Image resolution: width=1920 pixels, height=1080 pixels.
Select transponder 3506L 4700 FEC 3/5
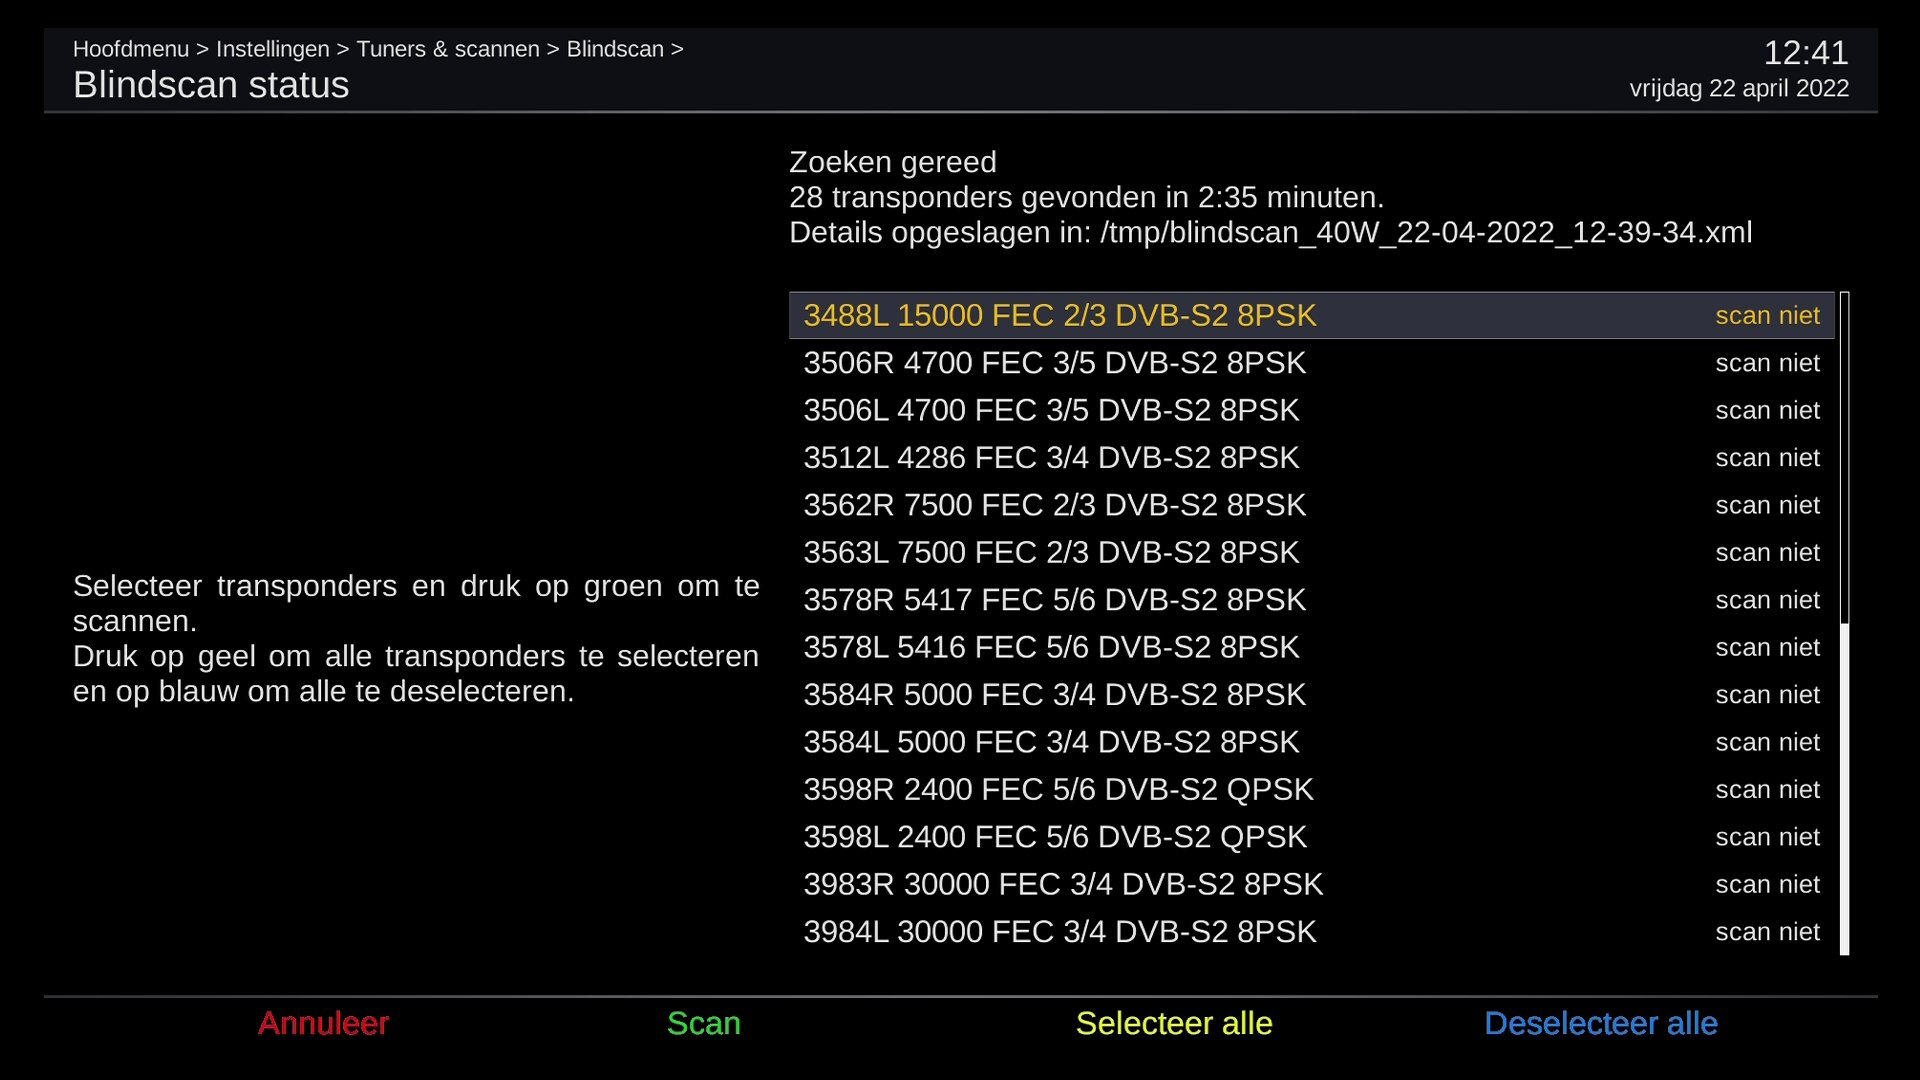coord(1051,410)
